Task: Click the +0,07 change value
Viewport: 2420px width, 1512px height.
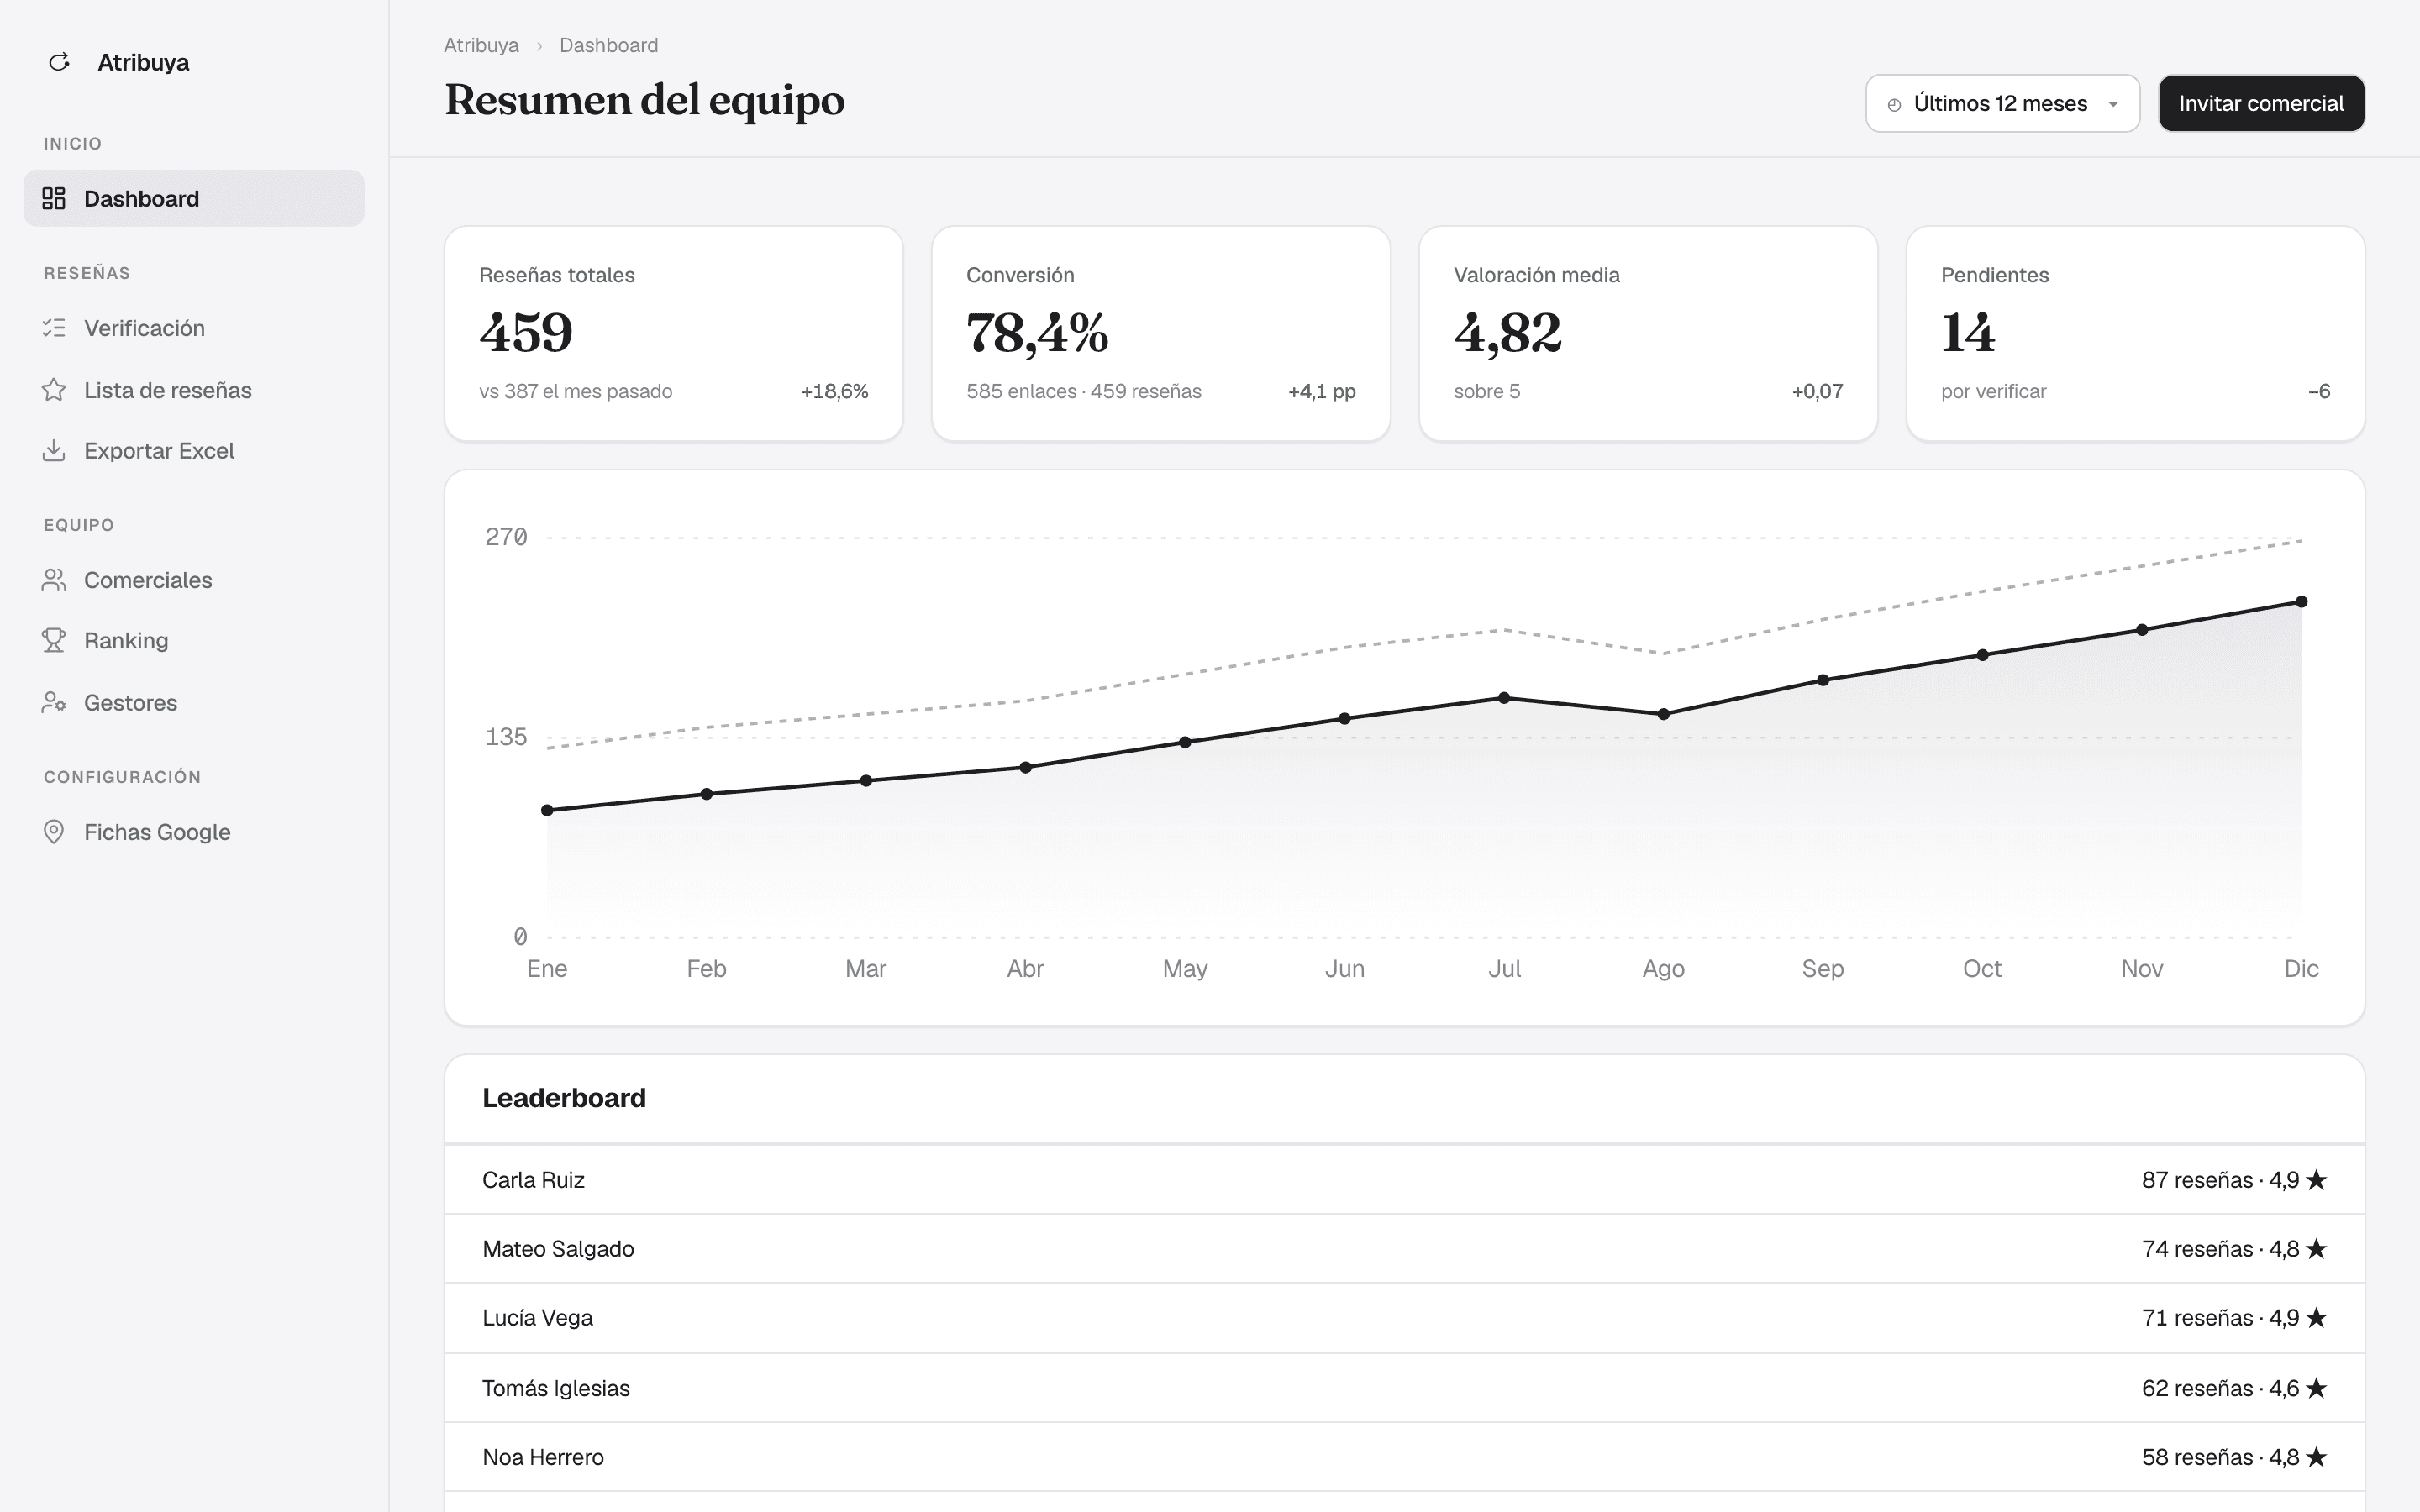Action: click(1817, 391)
